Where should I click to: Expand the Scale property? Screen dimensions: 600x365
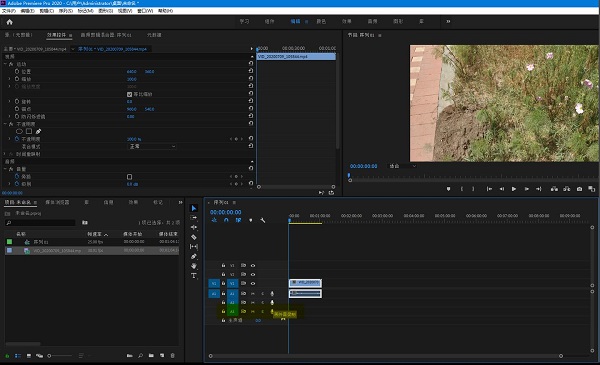(10, 79)
